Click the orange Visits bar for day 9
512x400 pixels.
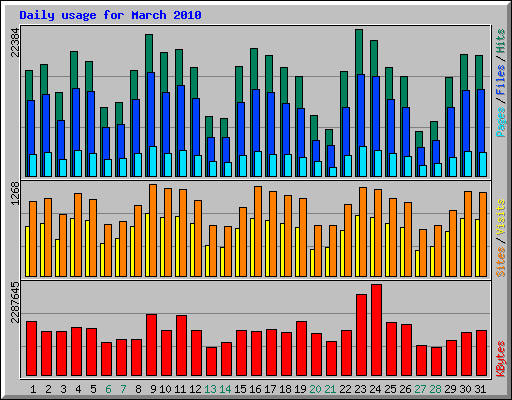click(153, 230)
